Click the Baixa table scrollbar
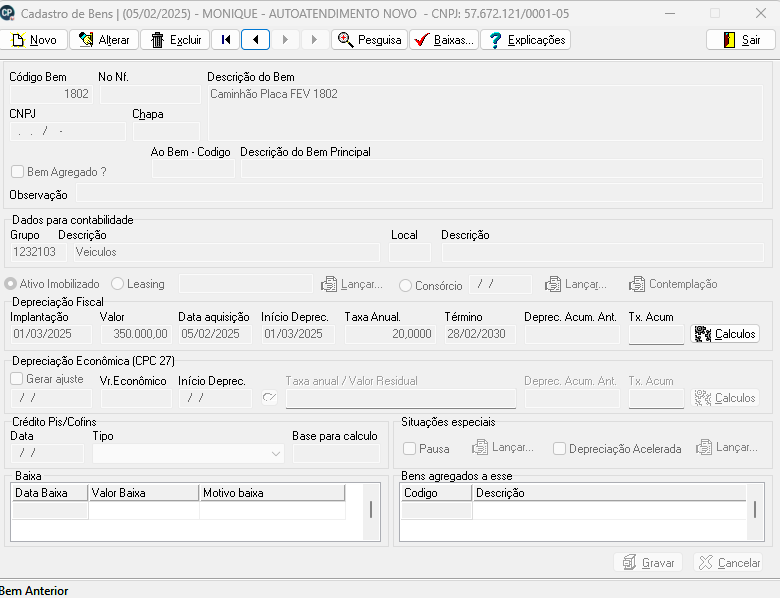Image resolution: width=780 pixels, height=598 pixels. [371, 511]
